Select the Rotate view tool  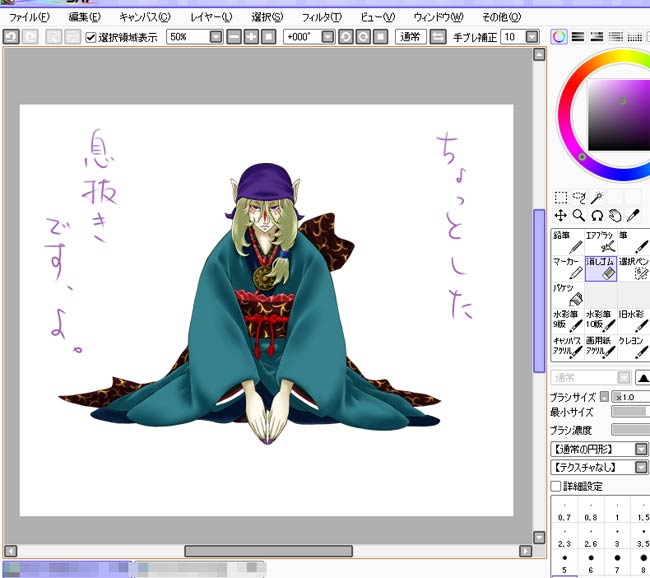pos(597,216)
